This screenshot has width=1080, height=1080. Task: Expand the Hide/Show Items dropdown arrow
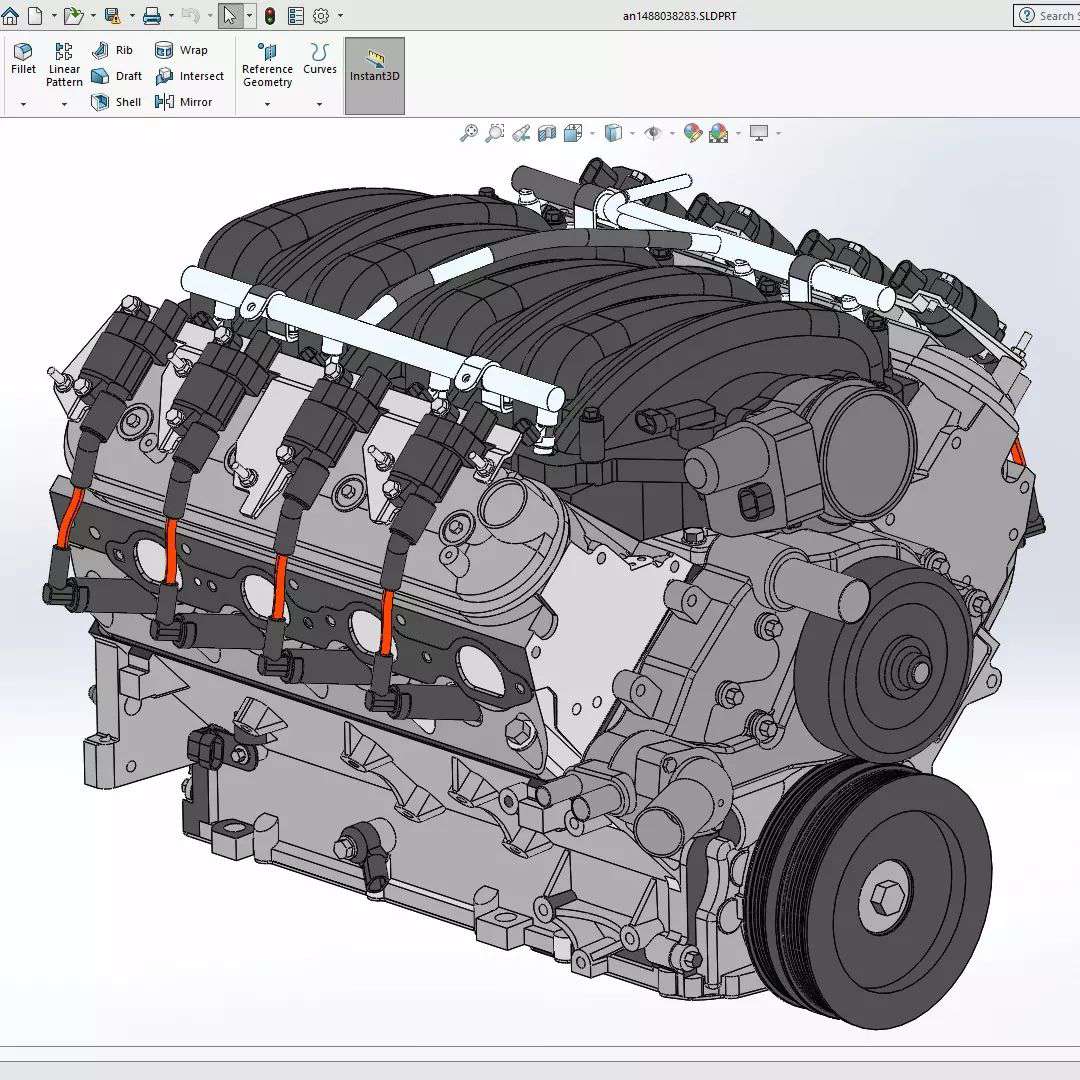pyautogui.click(x=672, y=133)
